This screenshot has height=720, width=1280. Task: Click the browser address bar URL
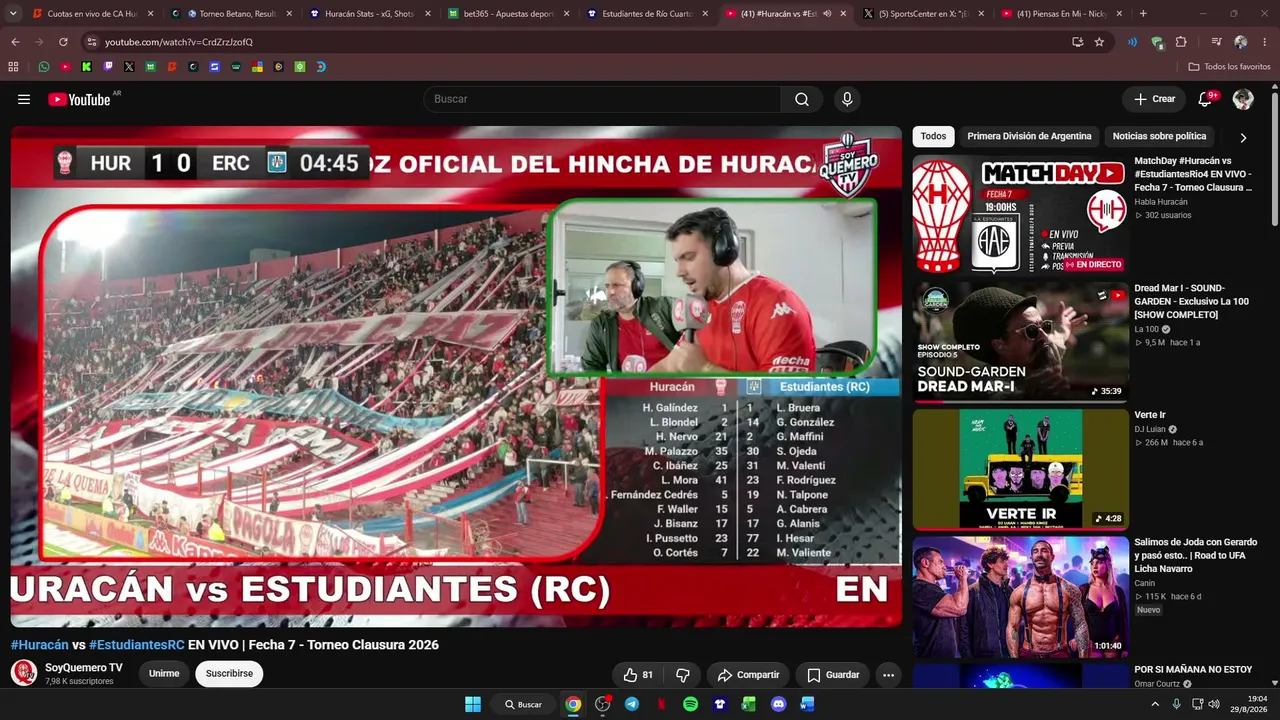[179, 42]
